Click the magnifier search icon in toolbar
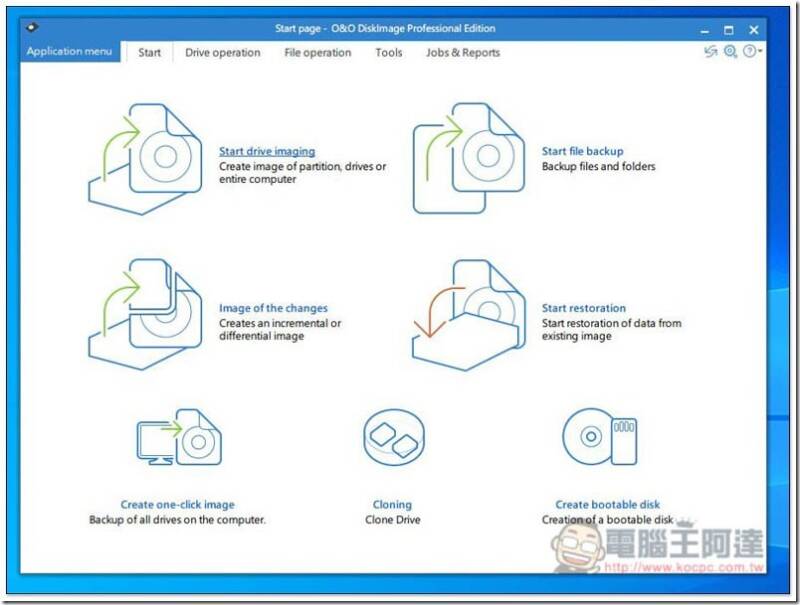Image resolution: width=800 pixels, height=605 pixels. pos(731,52)
